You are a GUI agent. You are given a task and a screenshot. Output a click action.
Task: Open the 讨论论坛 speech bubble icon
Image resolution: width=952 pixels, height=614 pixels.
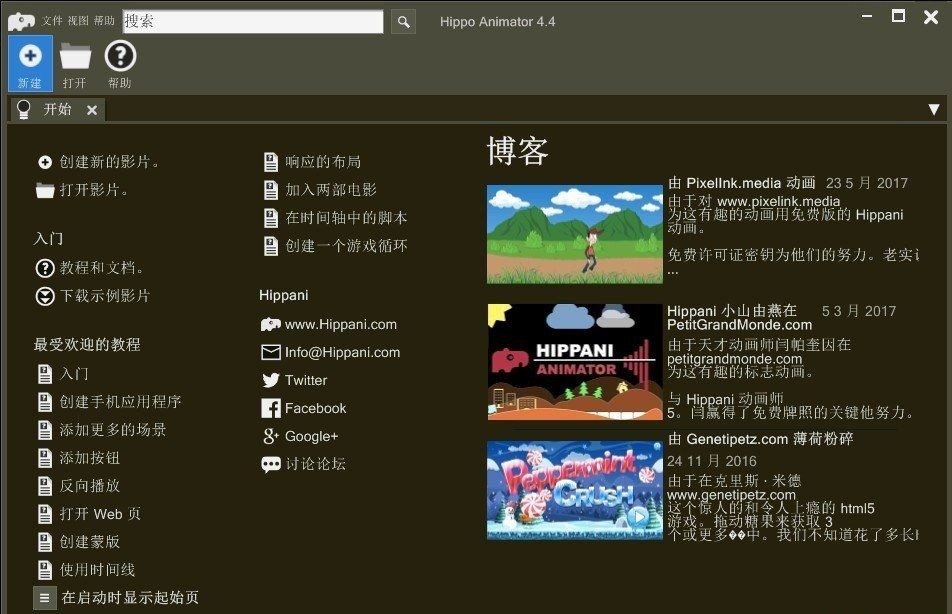pyautogui.click(x=270, y=464)
